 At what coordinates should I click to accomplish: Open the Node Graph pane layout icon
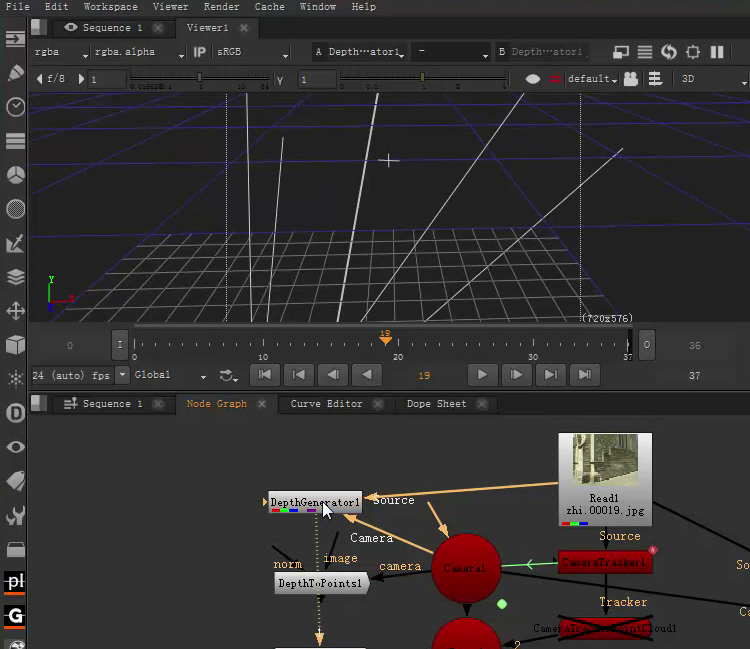[39, 404]
